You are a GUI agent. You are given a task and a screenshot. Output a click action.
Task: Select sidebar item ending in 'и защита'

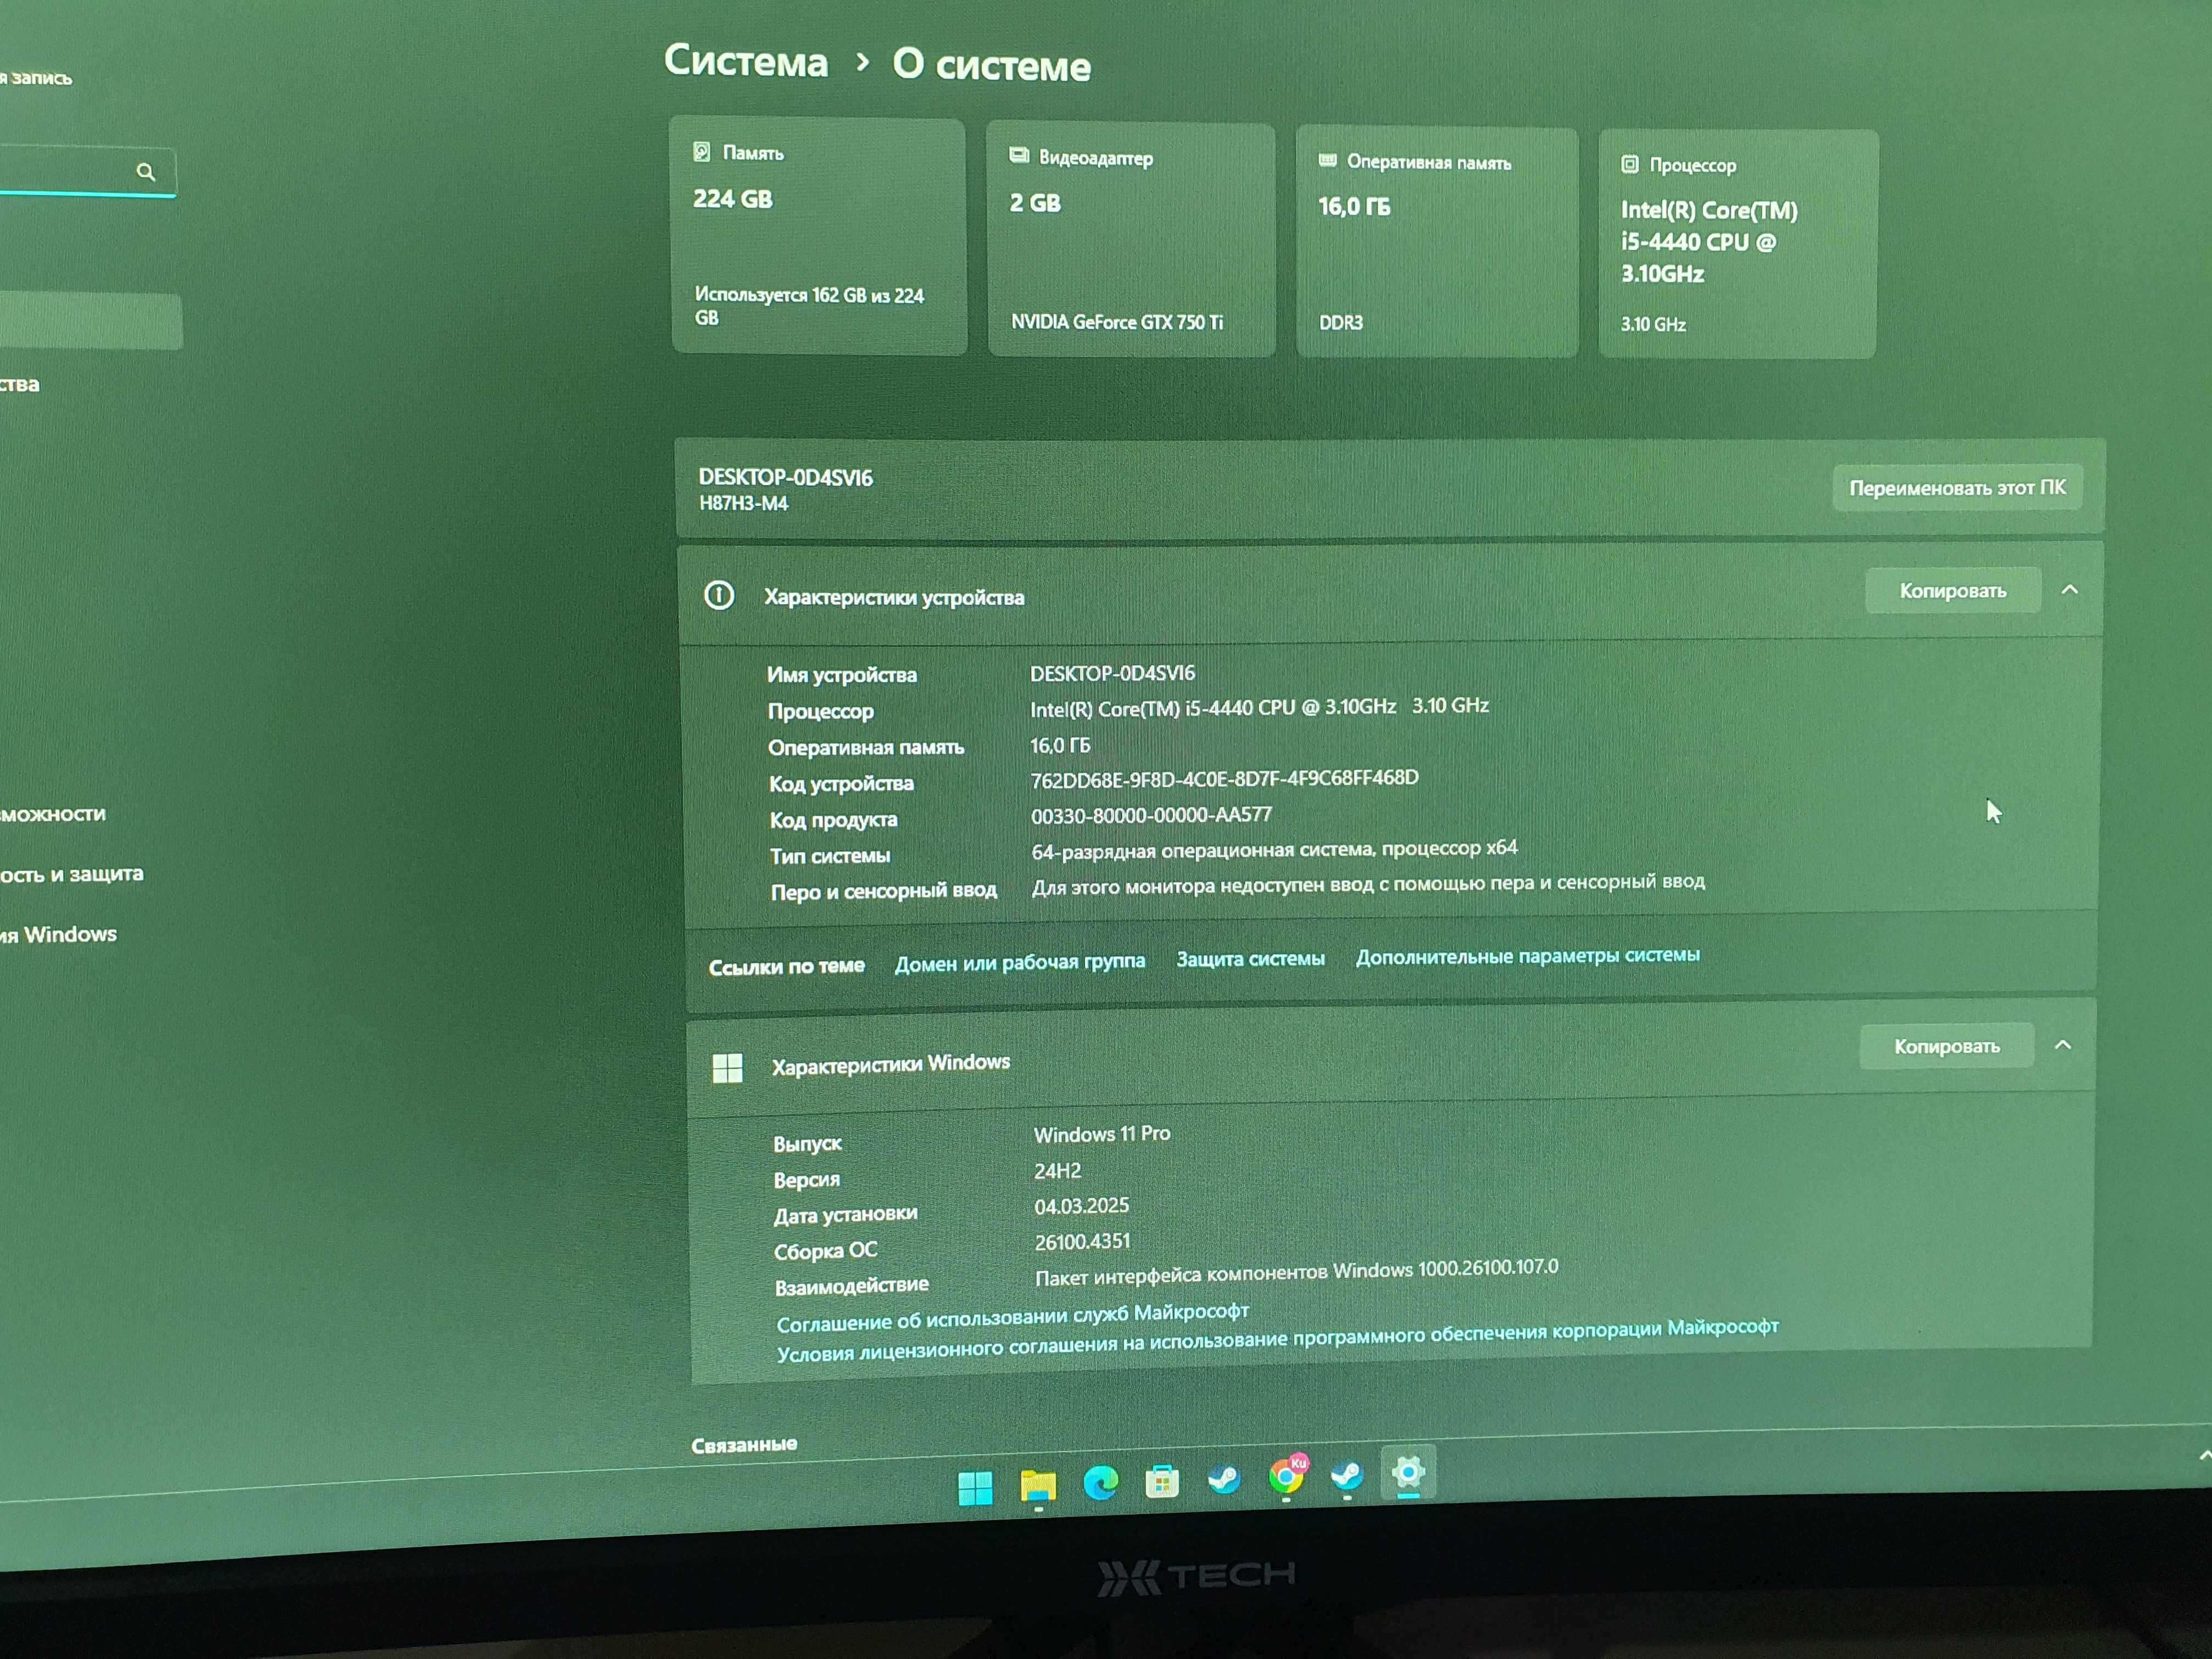click(x=72, y=874)
